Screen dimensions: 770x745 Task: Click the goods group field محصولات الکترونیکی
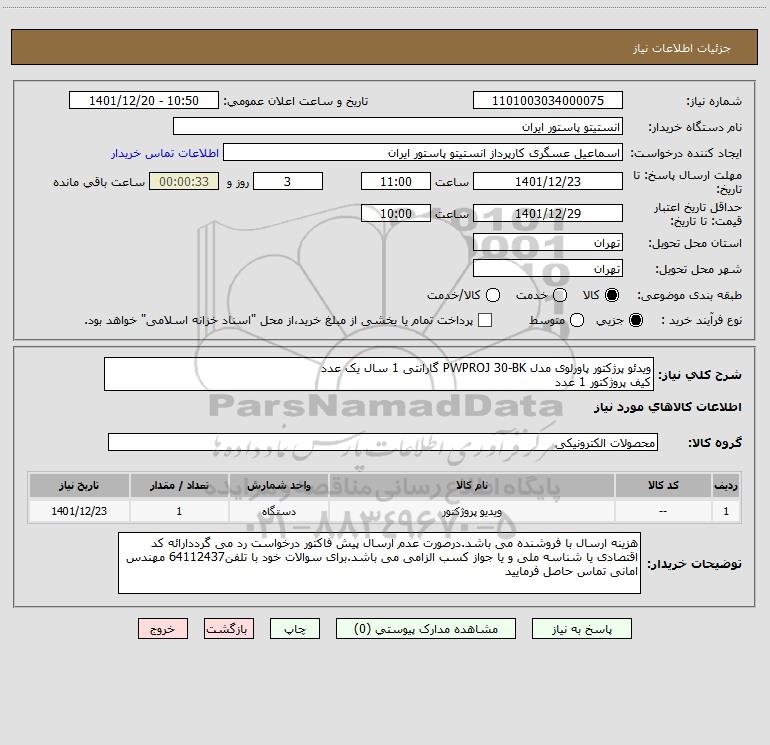[383, 442]
